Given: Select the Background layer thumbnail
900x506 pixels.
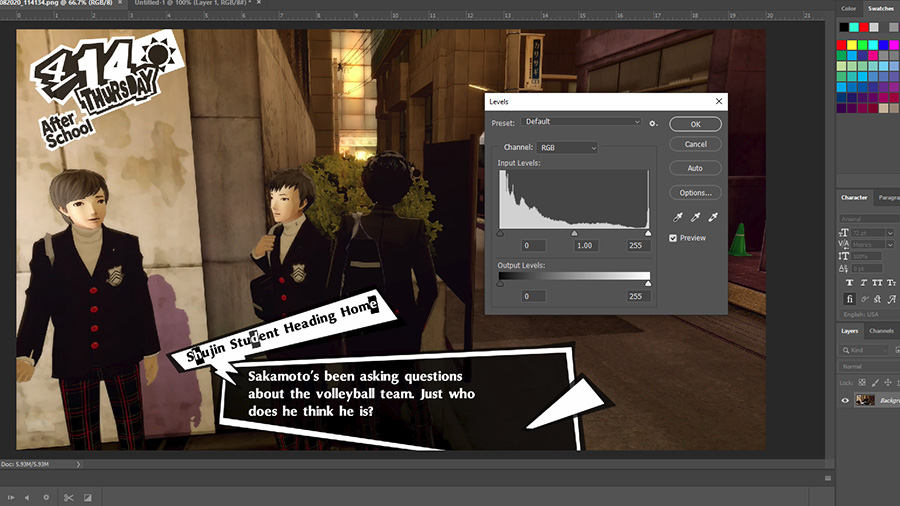Looking at the screenshot, I should pyautogui.click(x=865, y=400).
